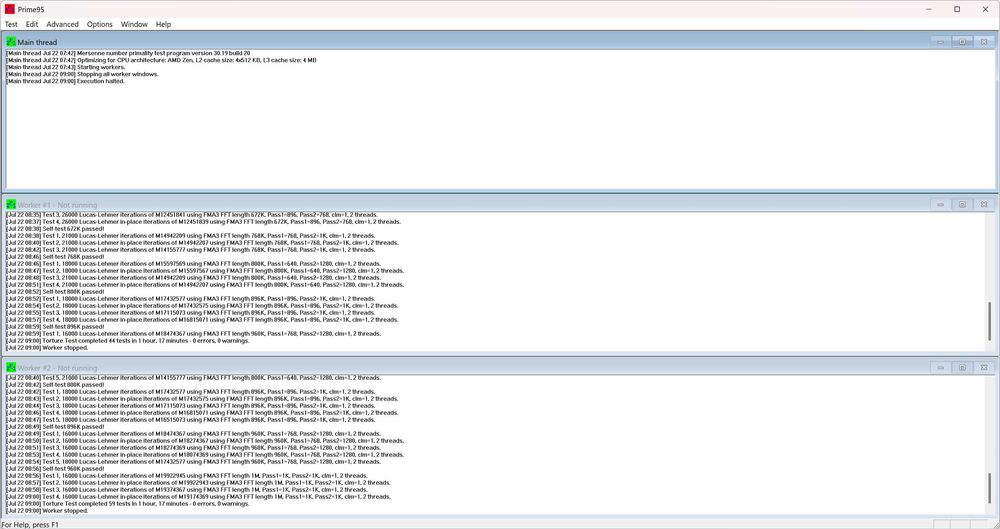1000x529 pixels.
Task: Click the line testing M19174369
Action: 198,496
